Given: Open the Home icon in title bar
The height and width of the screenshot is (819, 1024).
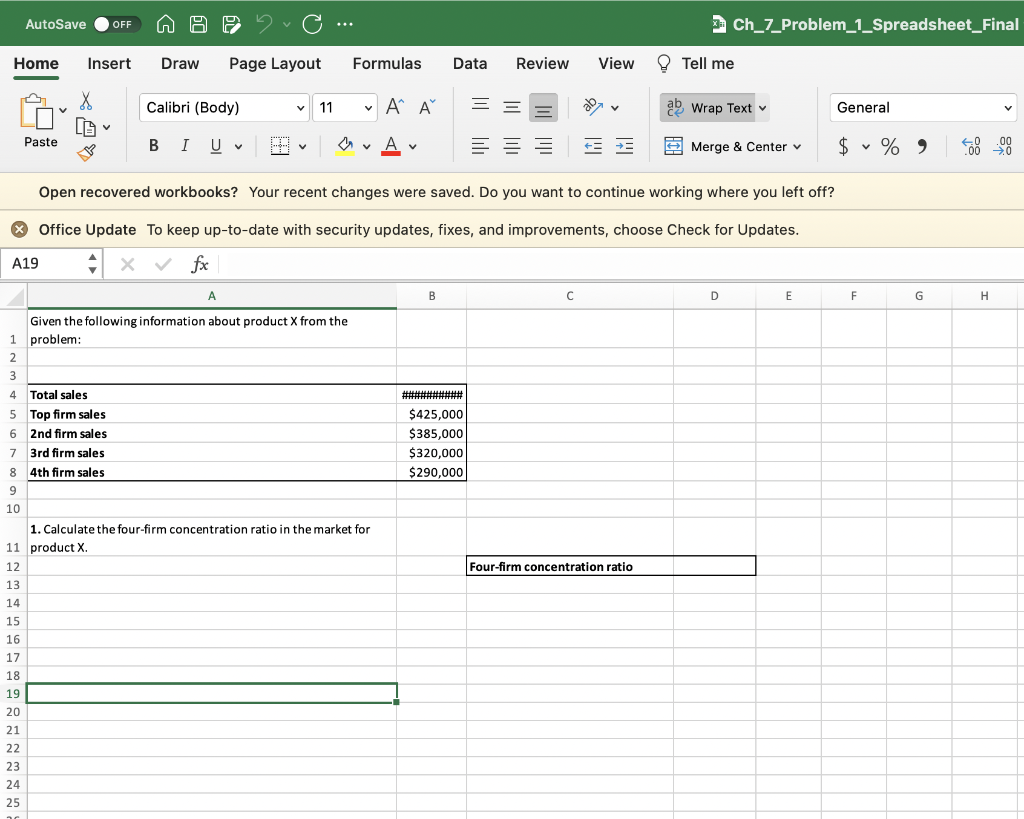Looking at the screenshot, I should click(165, 24).
